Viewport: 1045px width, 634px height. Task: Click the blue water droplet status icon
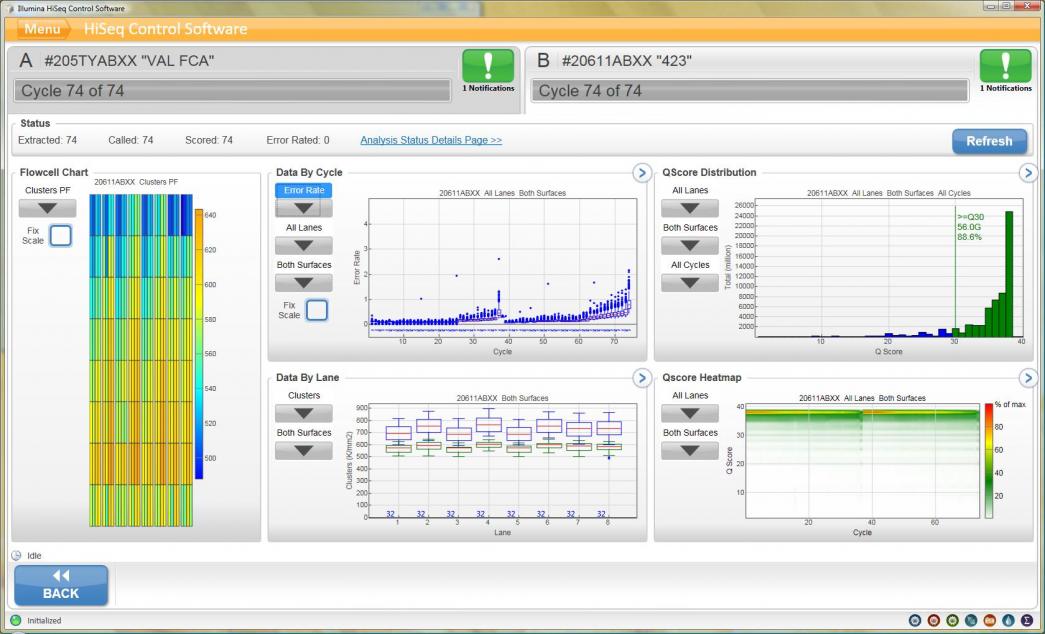click(x=1008, y=620)
